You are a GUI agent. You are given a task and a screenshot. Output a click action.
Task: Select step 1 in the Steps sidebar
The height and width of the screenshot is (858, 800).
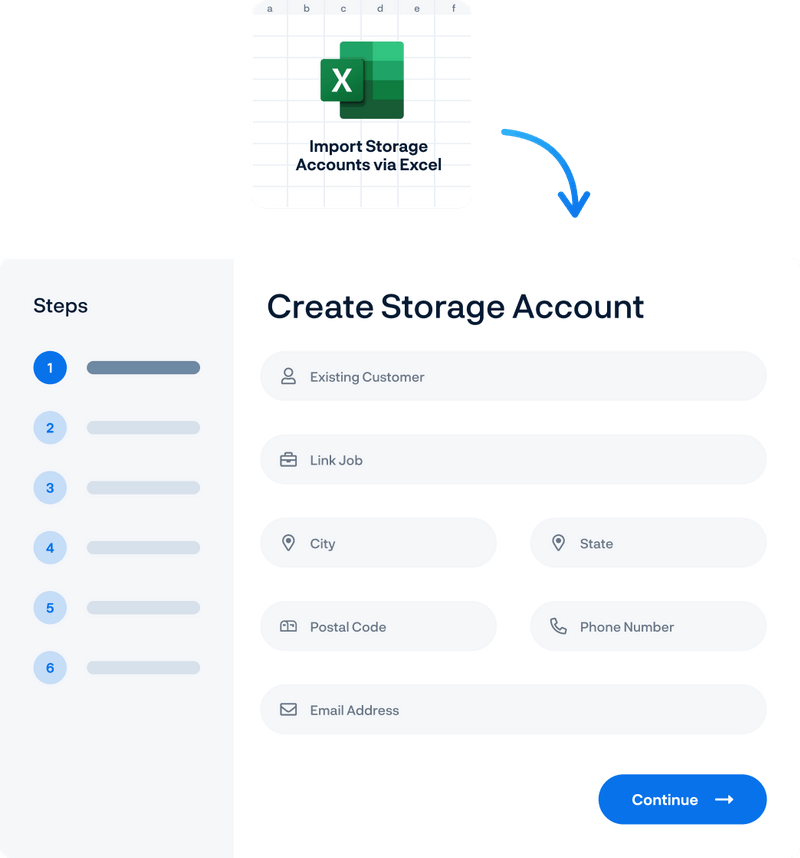pyautogui.click(x=50, y=367)
